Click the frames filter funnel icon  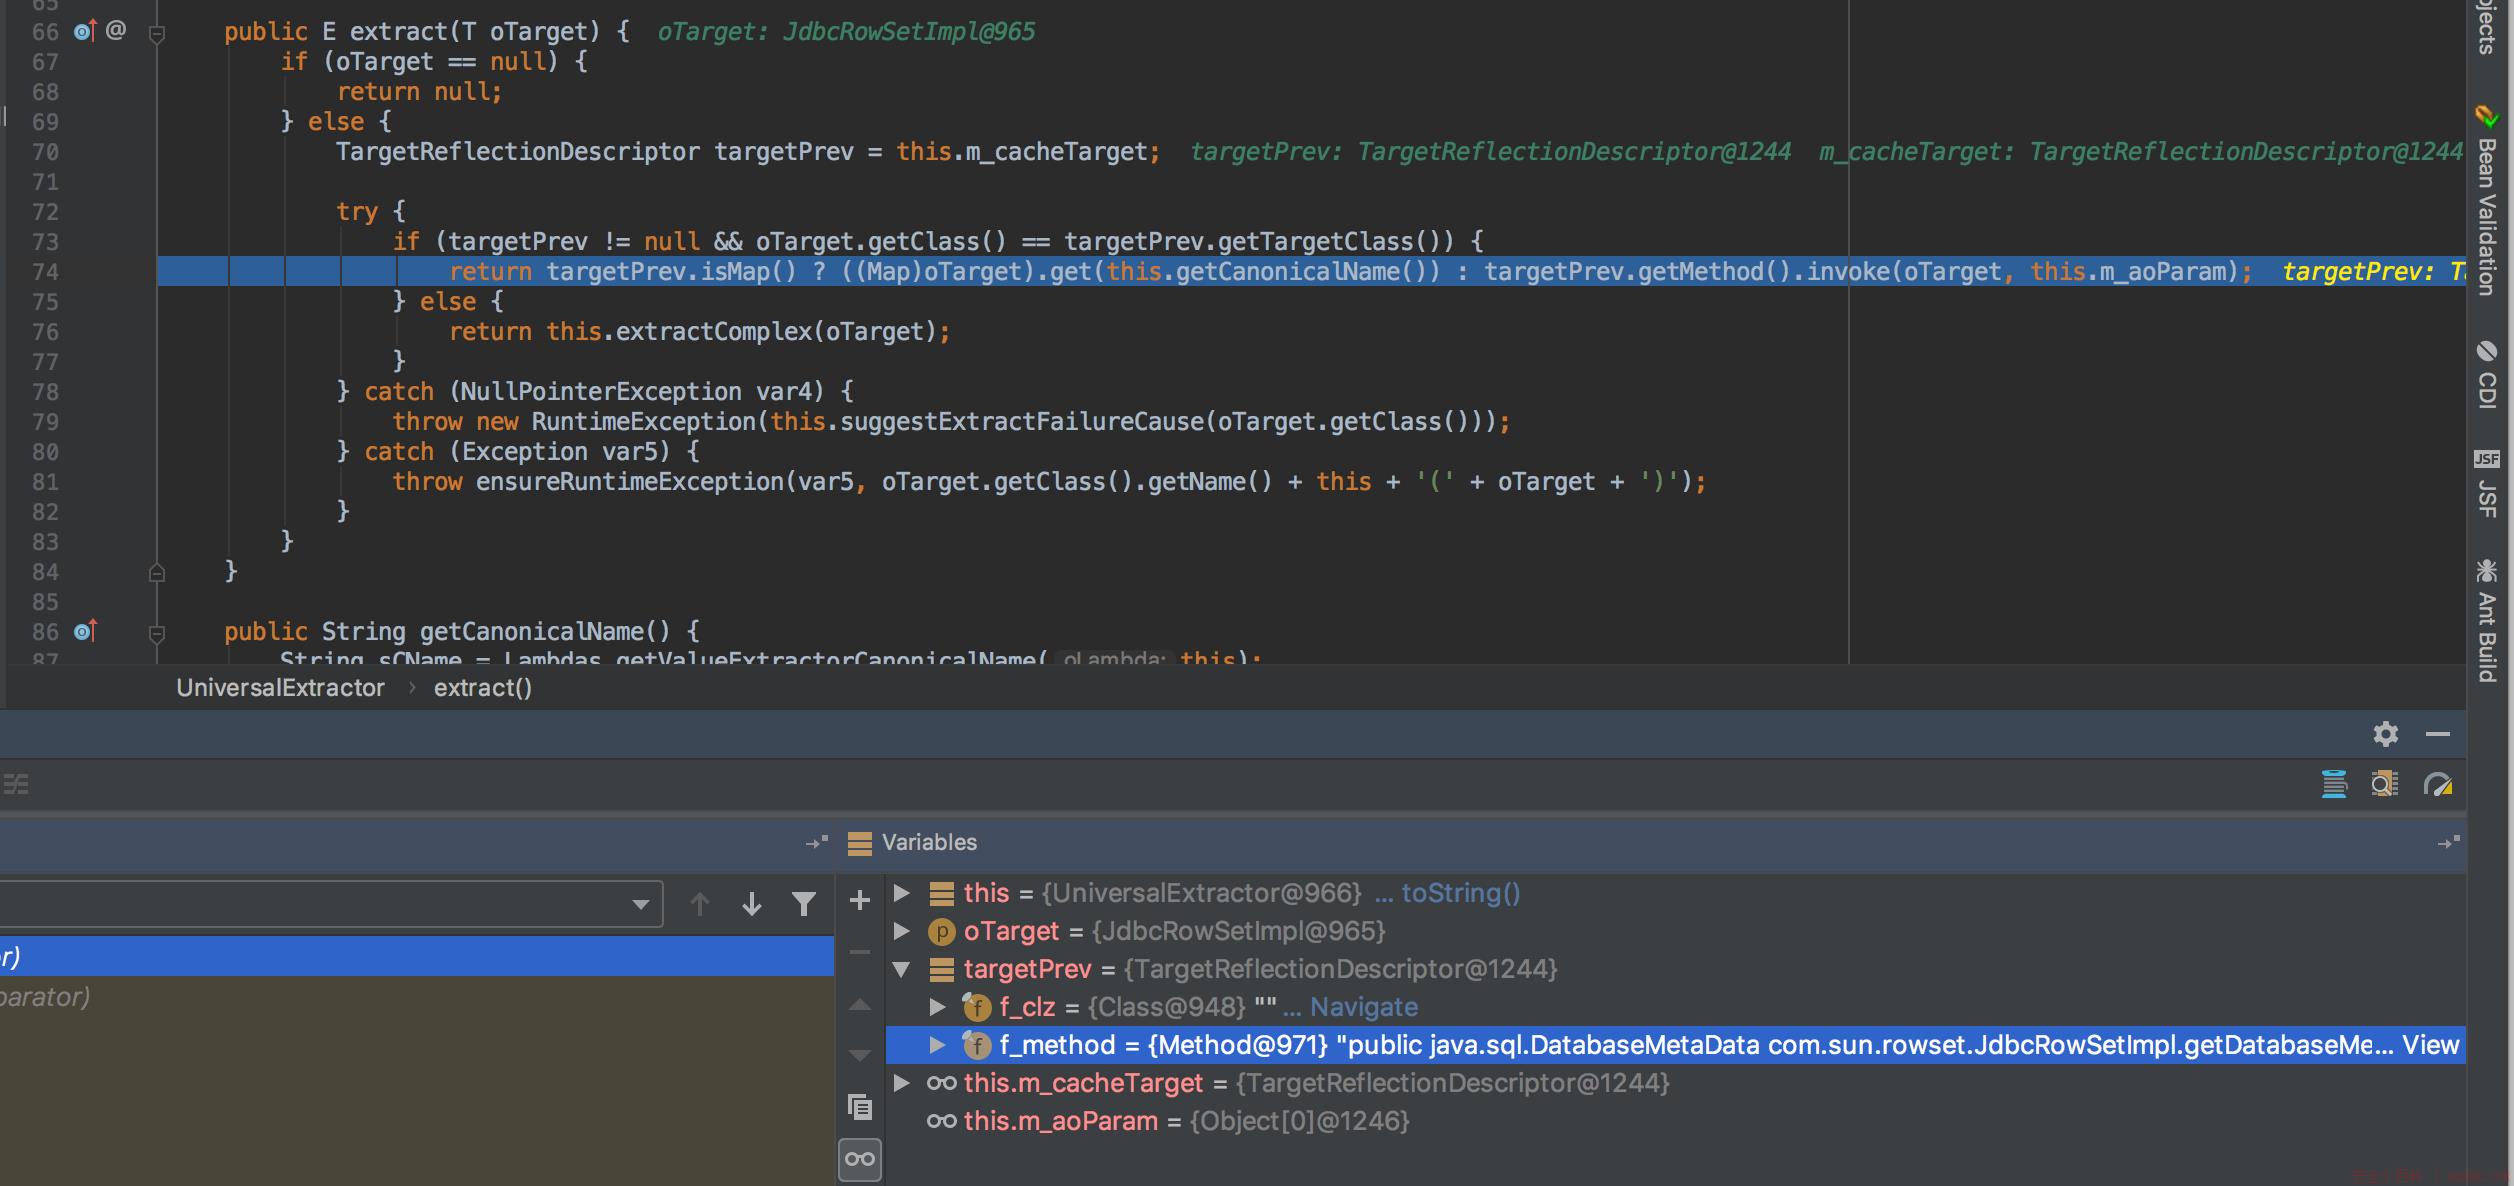click(804, 904)
